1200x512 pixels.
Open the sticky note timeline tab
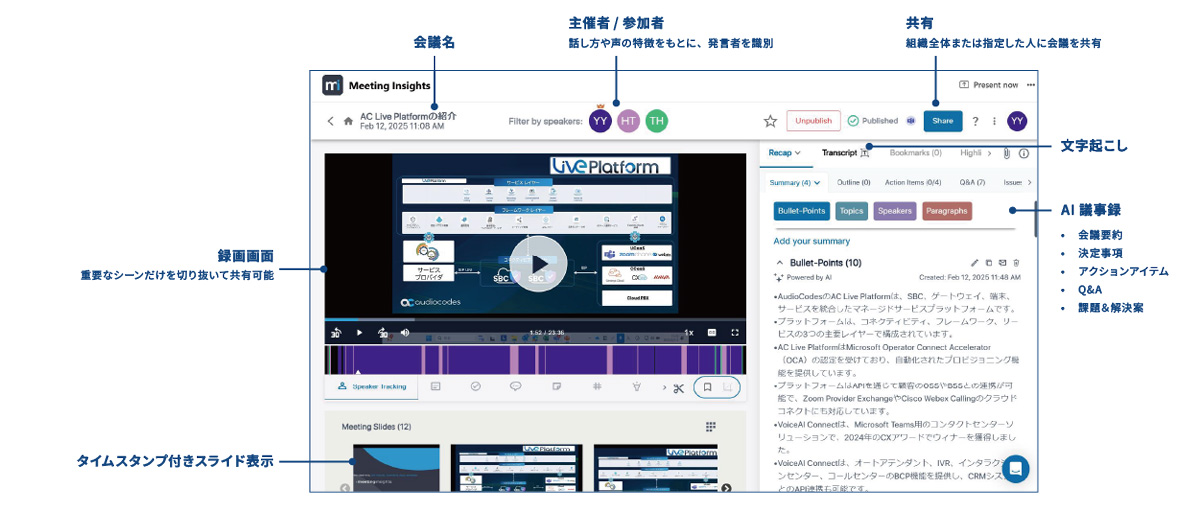556,386
